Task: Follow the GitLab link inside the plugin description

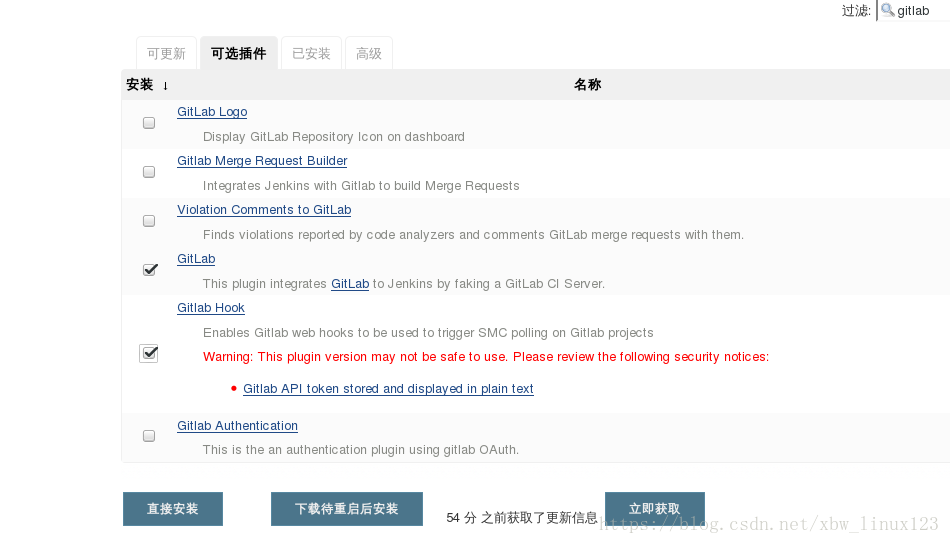Action: [350, 284]
